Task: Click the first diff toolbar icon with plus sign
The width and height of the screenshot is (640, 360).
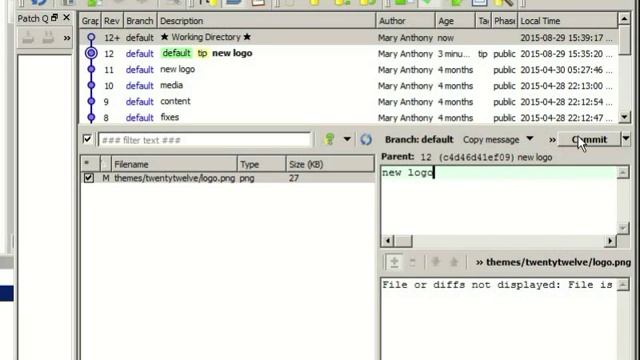Action: [394, 262]
